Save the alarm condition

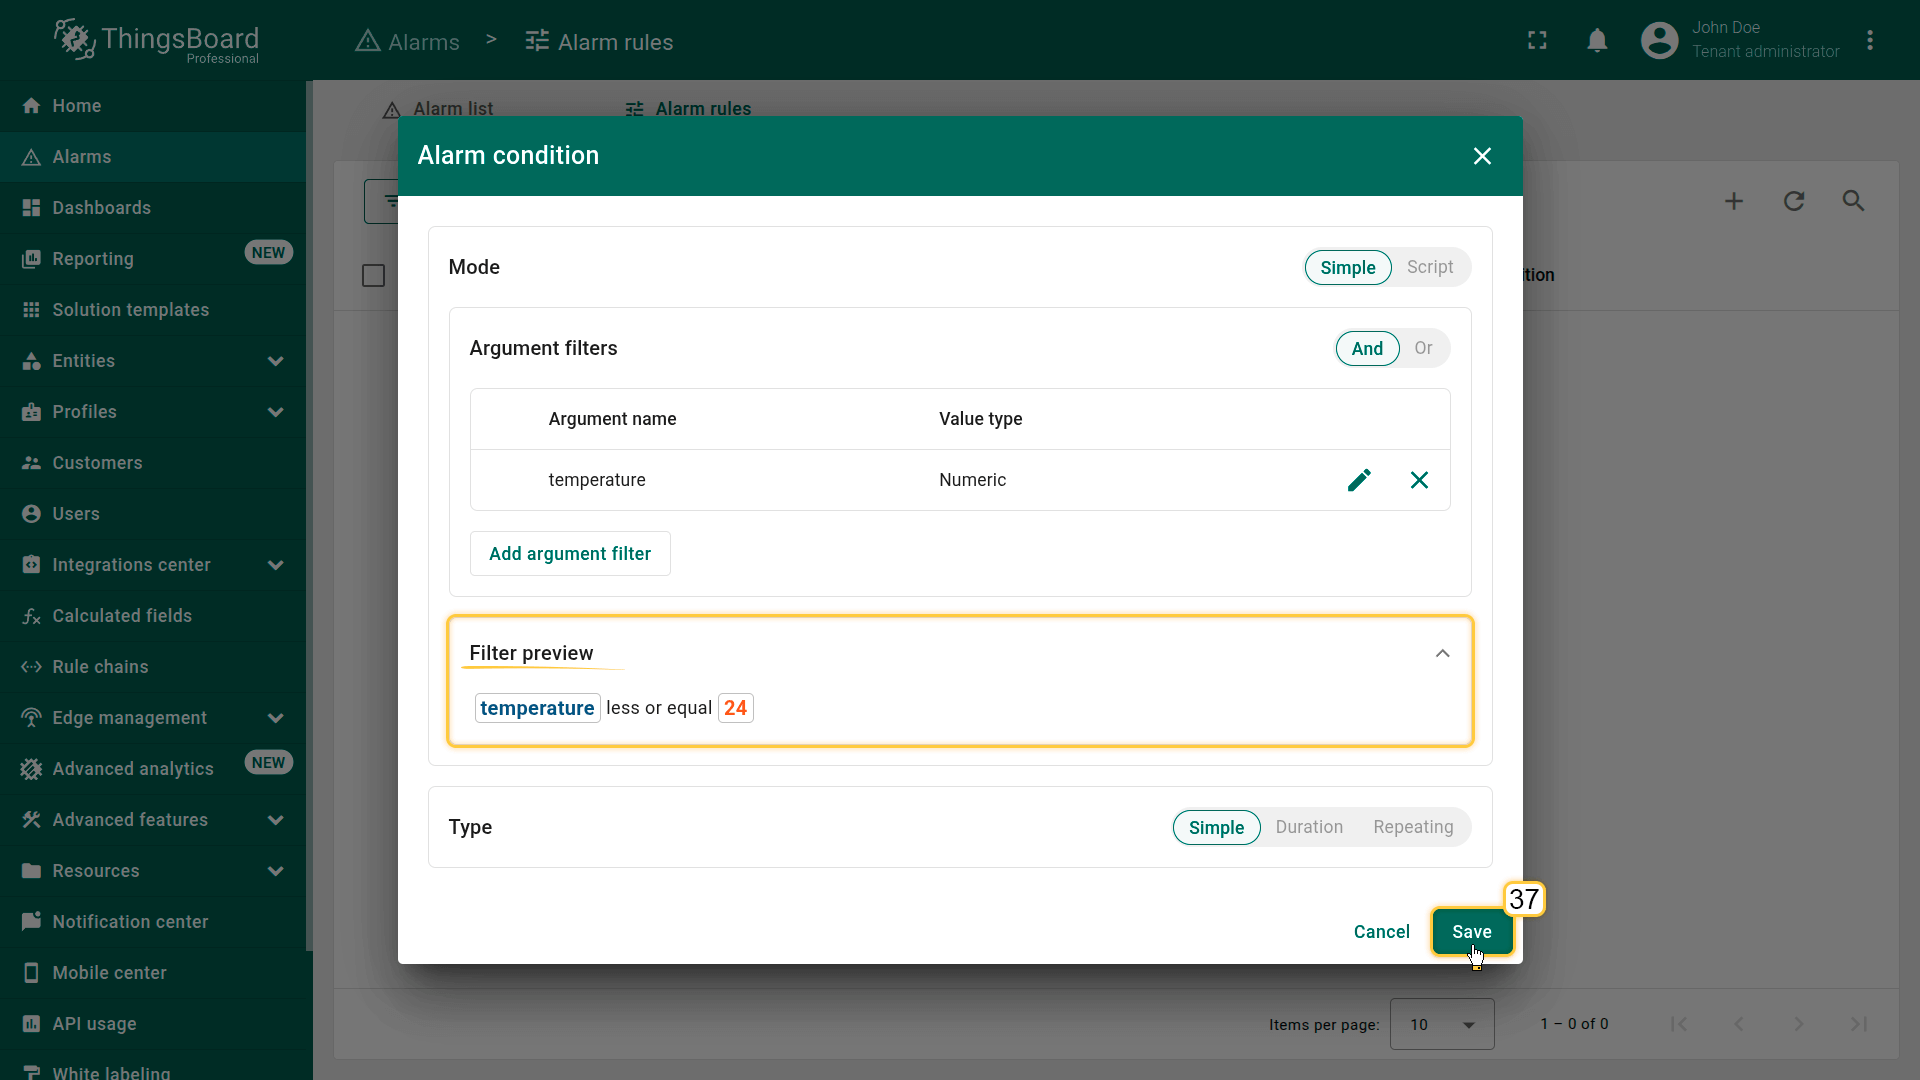click(1471, 932)
